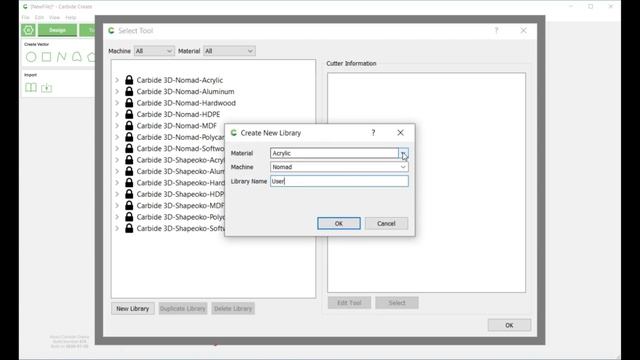The height and width of the screenshot is (360, 640).
Task: Open the View menu
Action: tap(54, 18)
